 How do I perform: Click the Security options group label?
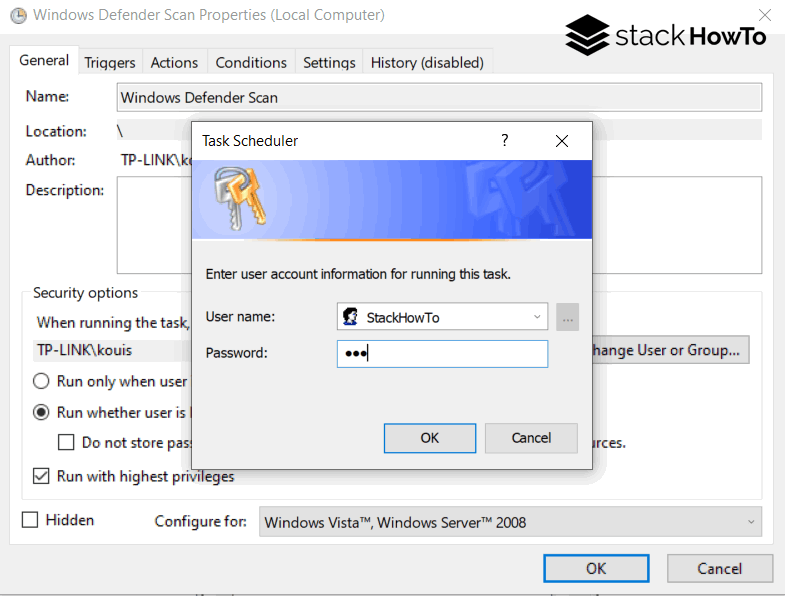coord(85,292)
